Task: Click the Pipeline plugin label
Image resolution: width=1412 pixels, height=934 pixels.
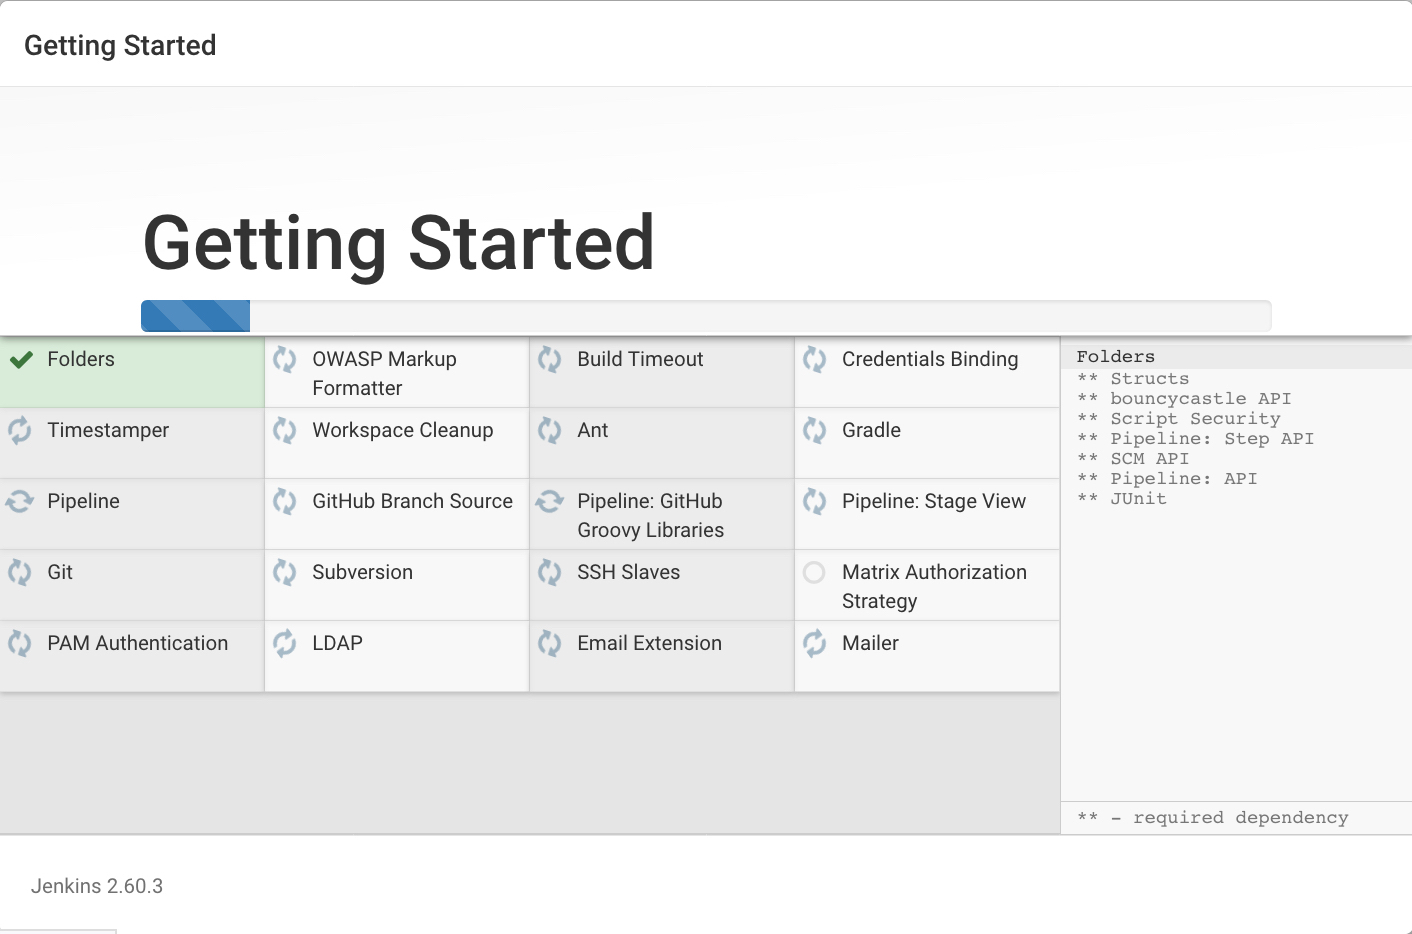Action: [83, 502]
